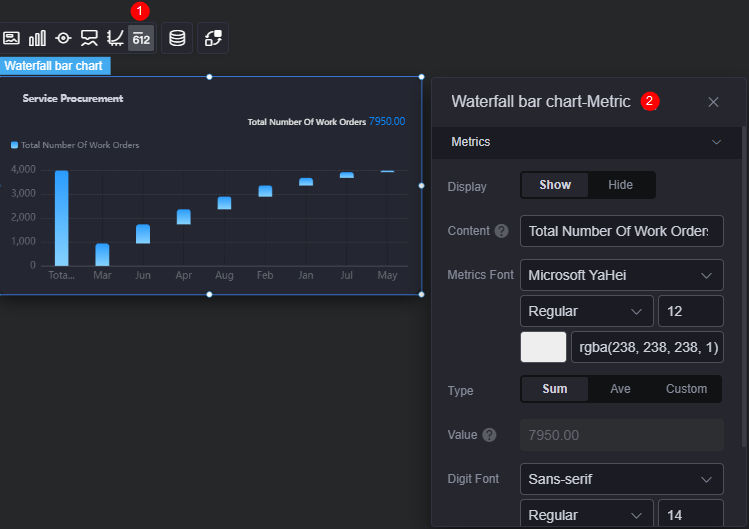The image size is (749, 529).
Task: Select the Service Procurement chart title
Action: (x=73, y=98)
